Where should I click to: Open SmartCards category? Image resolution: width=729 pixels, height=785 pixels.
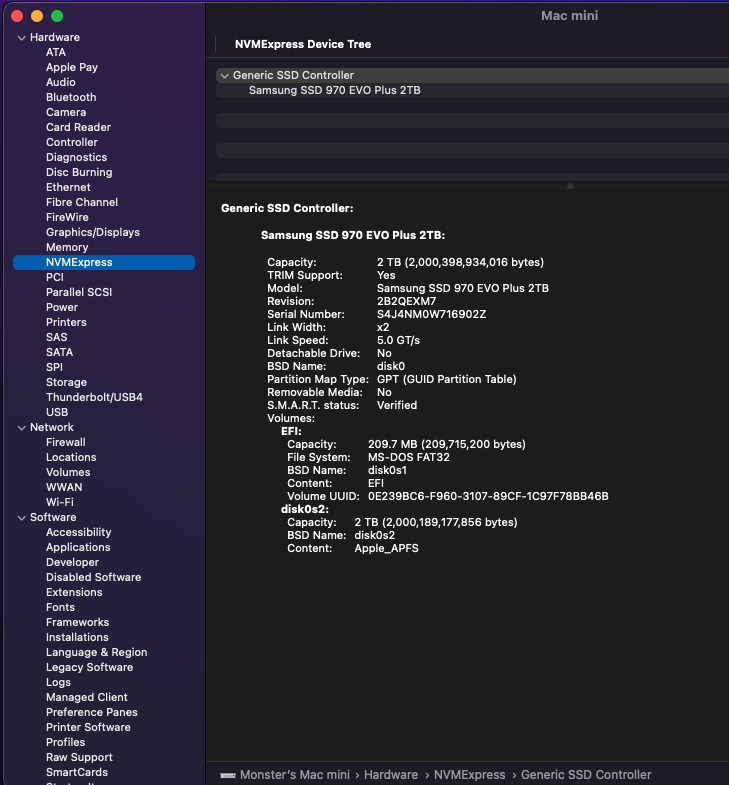pos(77,773)
